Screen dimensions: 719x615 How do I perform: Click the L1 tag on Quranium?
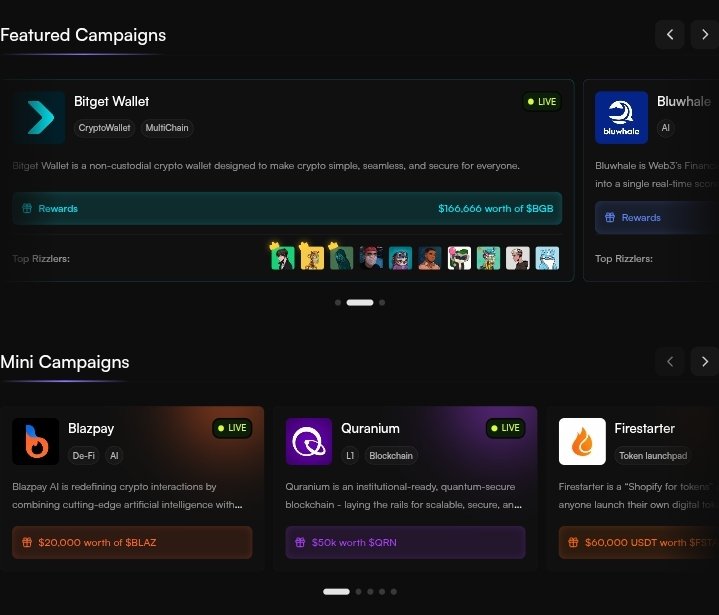point(350,455)
